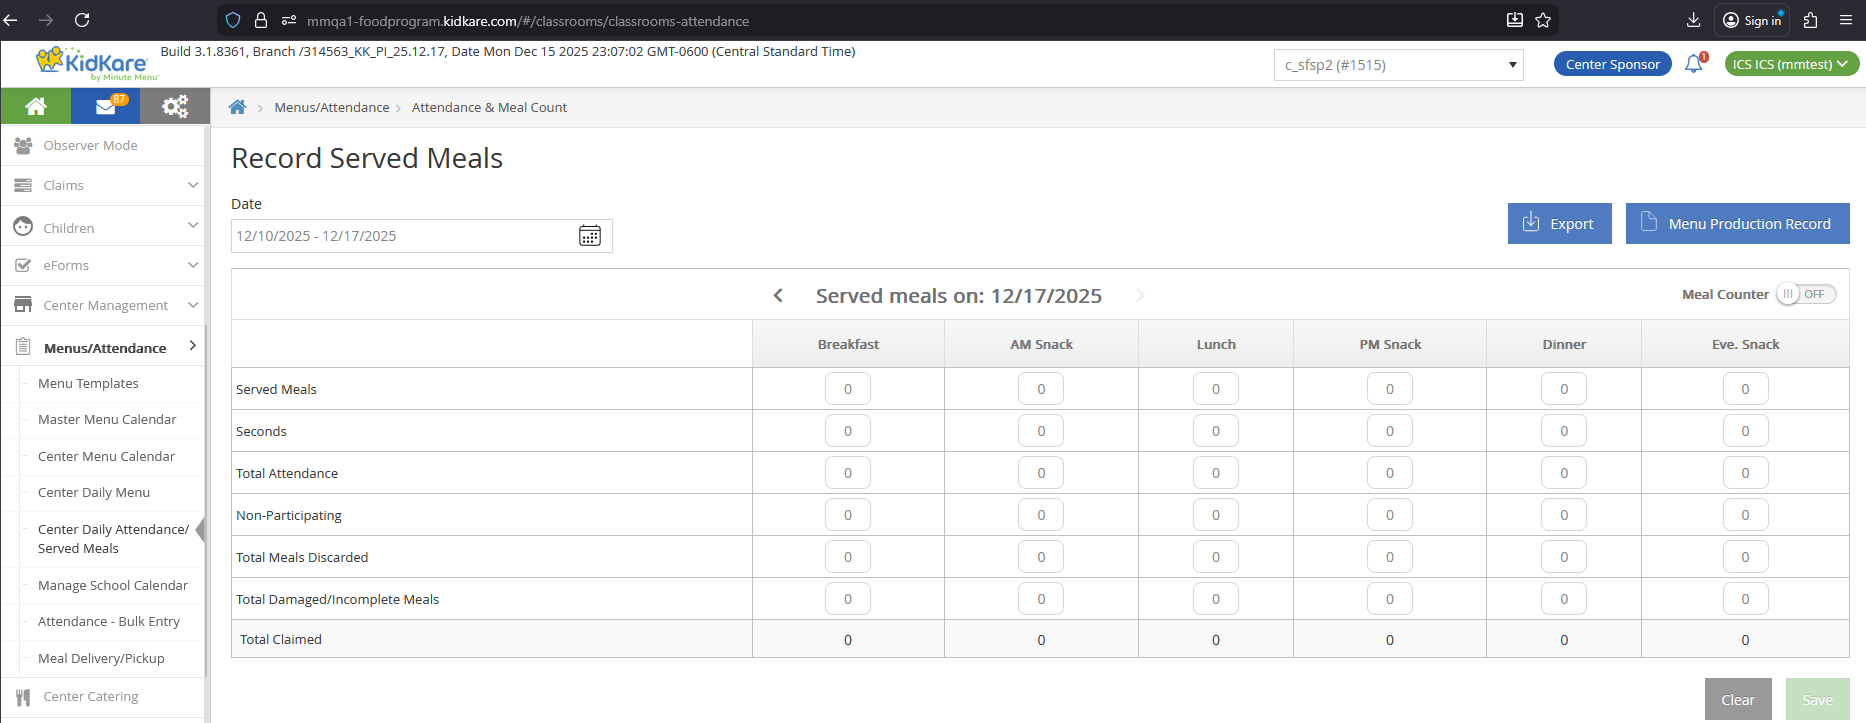
Task: Click the green home icon tab
Action: tap(36, 106)
